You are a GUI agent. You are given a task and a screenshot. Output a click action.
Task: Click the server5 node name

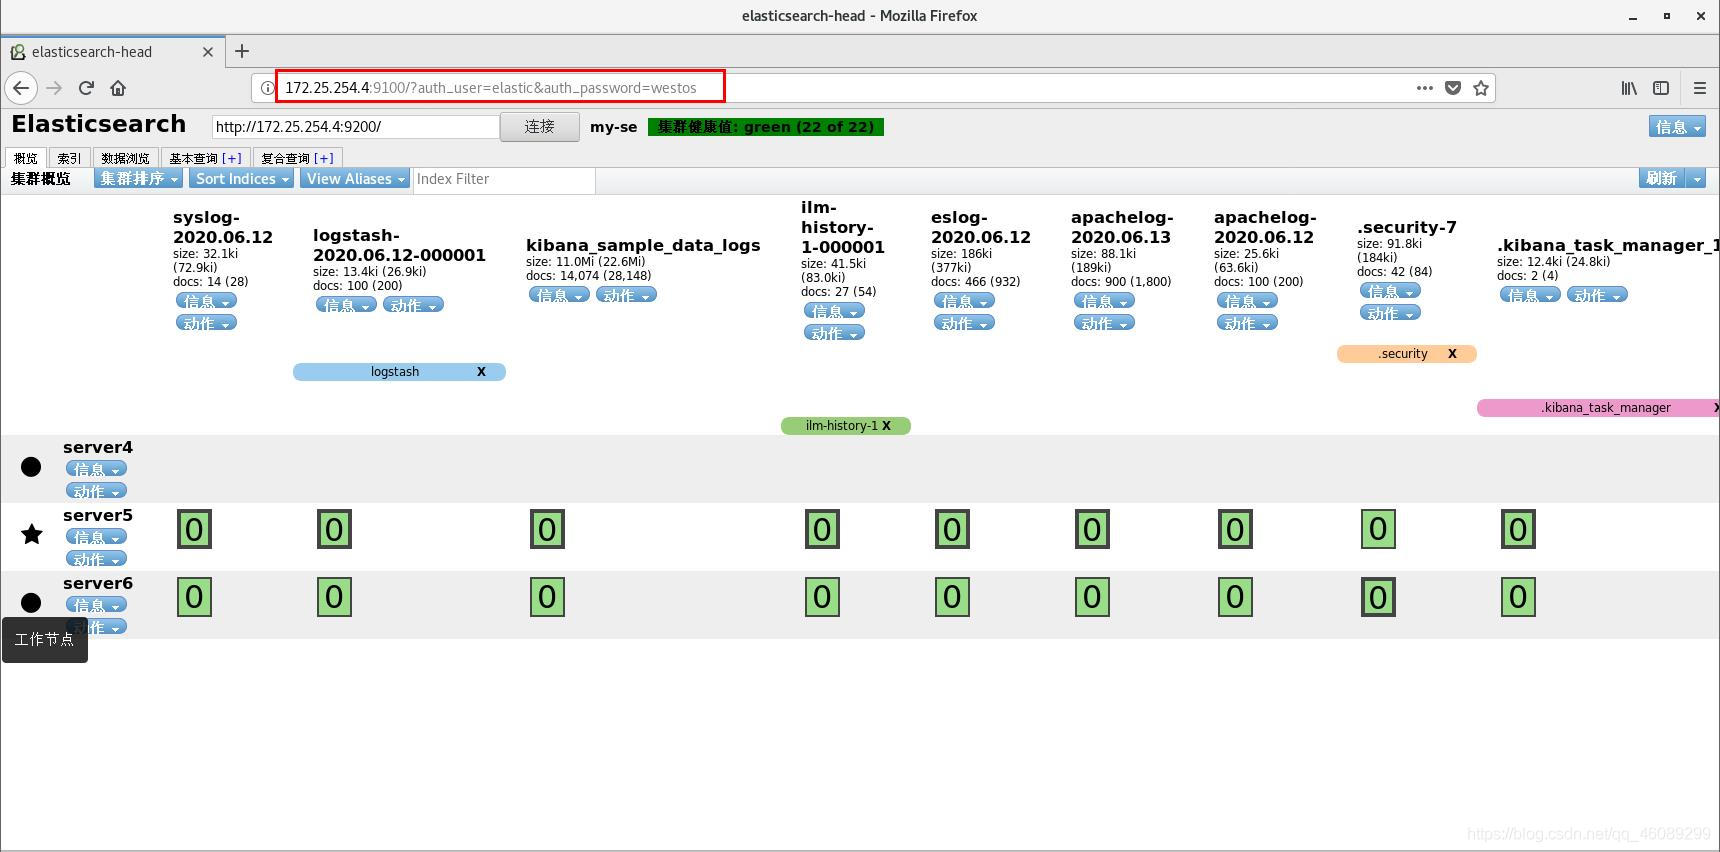pos(98,515)
